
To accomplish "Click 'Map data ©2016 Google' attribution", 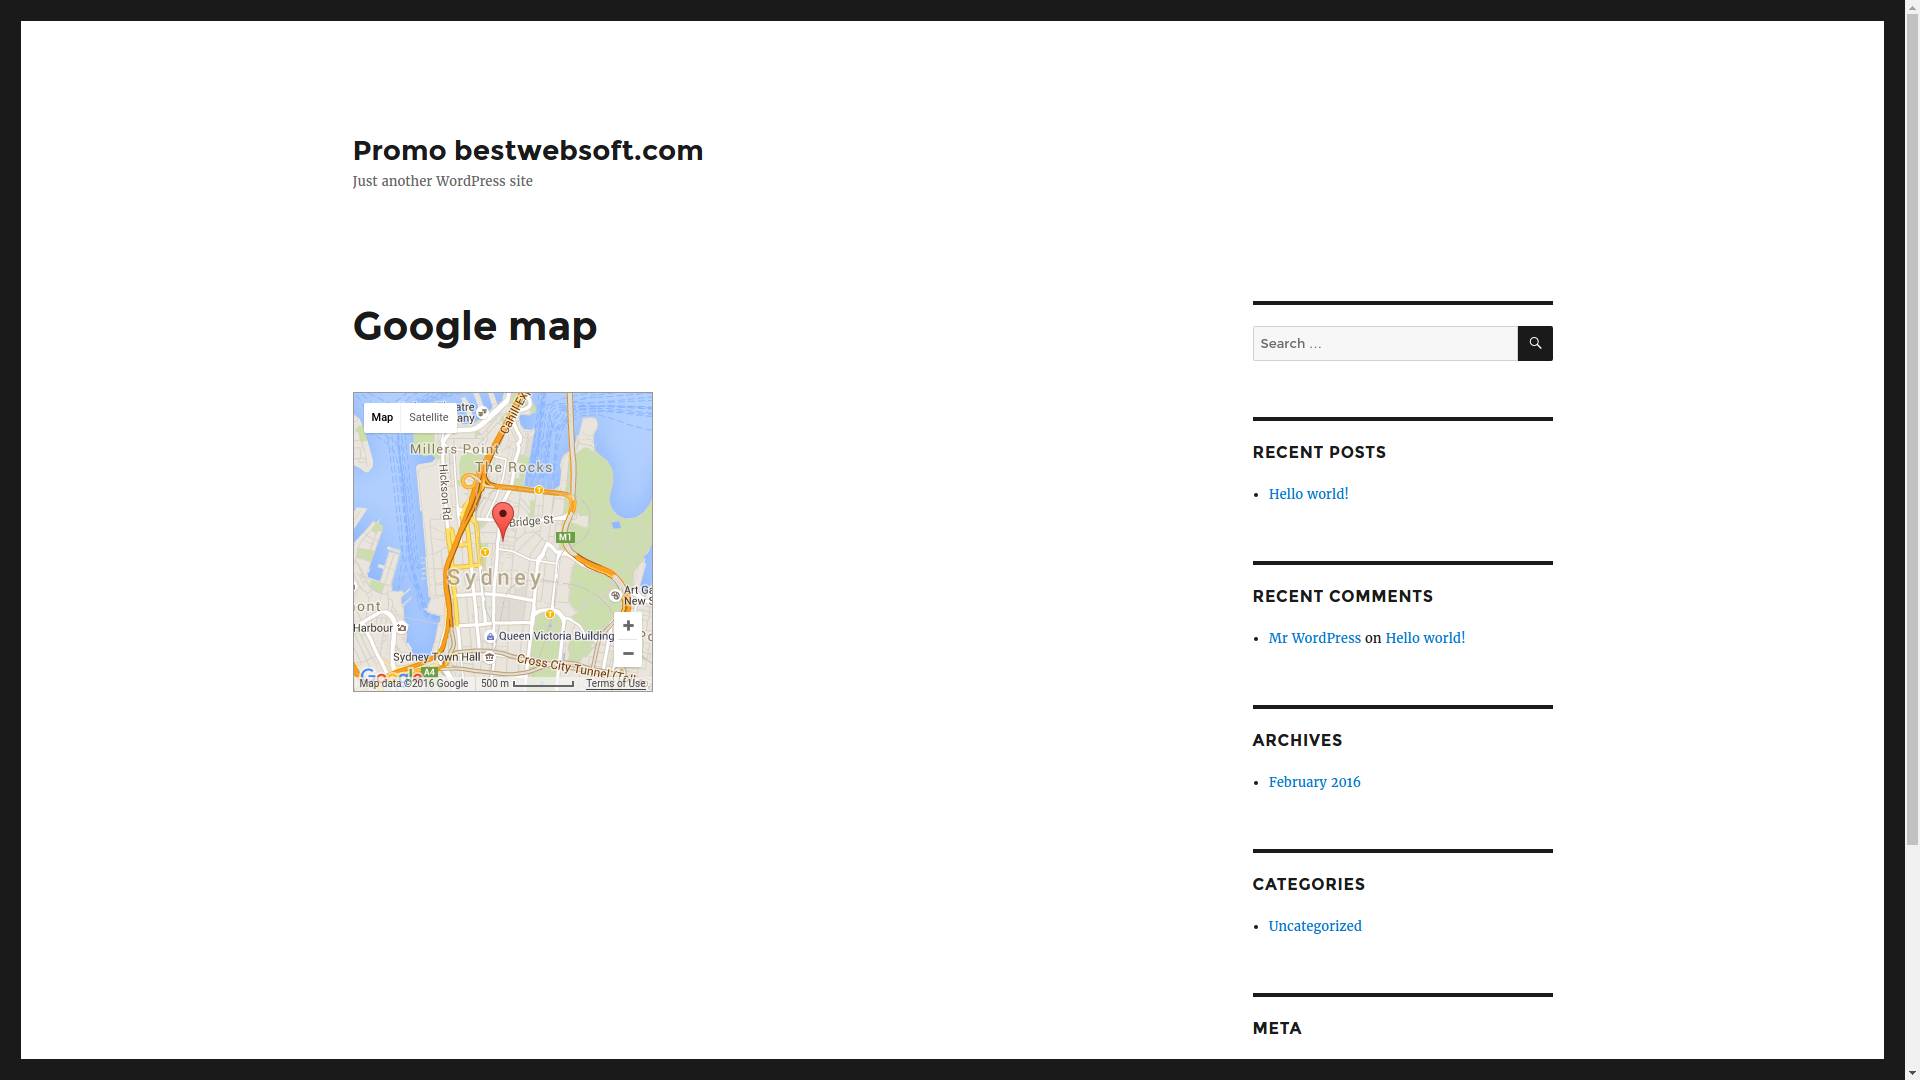I will tap(413, 684).
